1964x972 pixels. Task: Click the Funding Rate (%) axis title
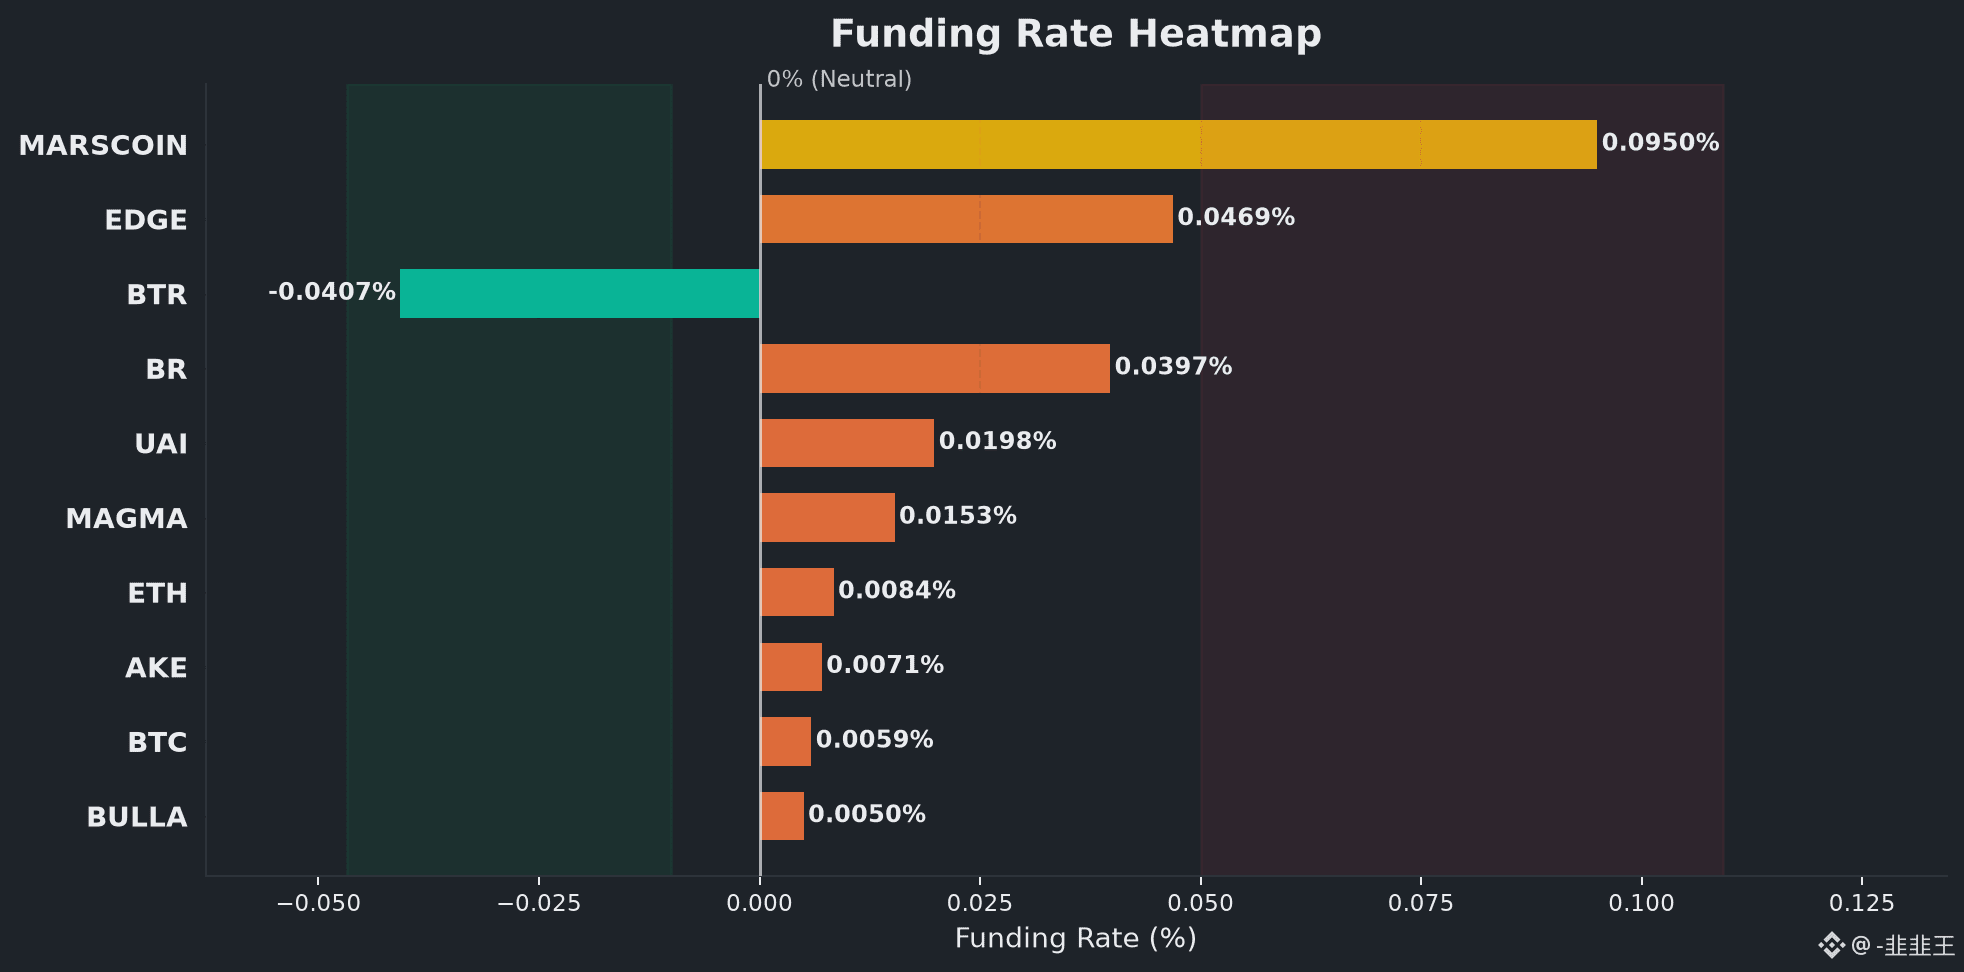pyautogui.click(x=1076, y=938)
